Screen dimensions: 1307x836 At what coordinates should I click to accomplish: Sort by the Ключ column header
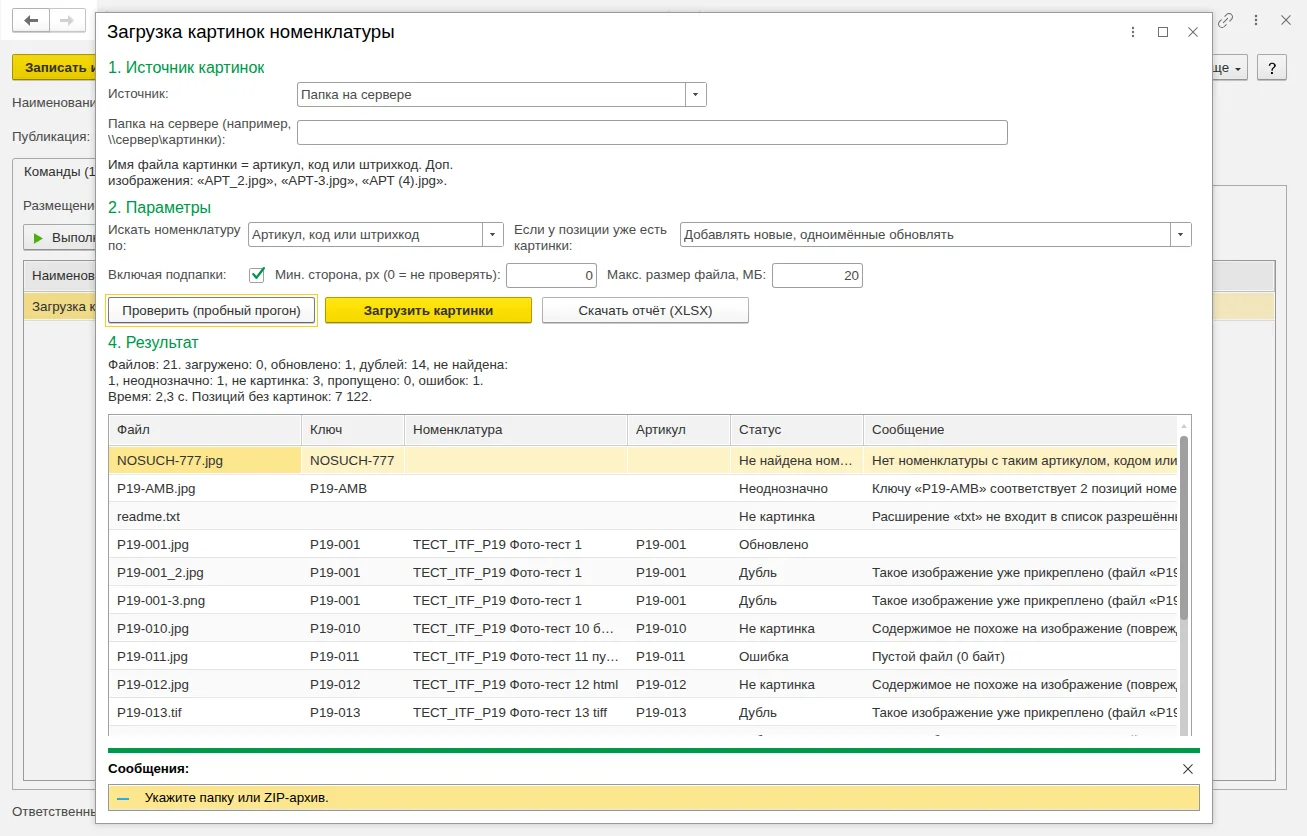tap(353, 430)
